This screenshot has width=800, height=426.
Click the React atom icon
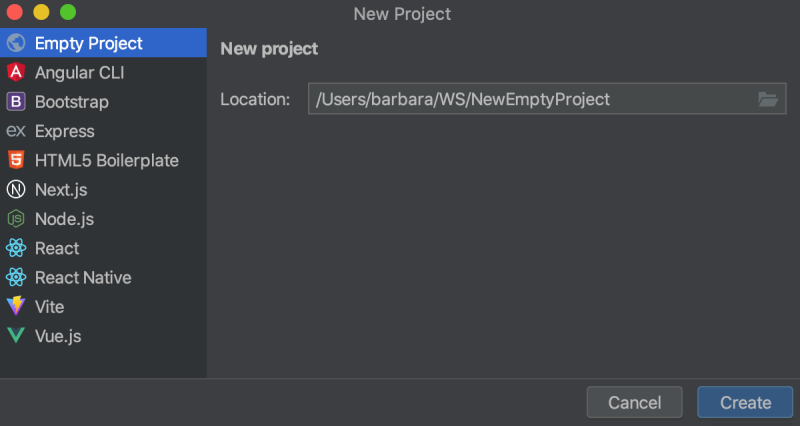[16, 248]
